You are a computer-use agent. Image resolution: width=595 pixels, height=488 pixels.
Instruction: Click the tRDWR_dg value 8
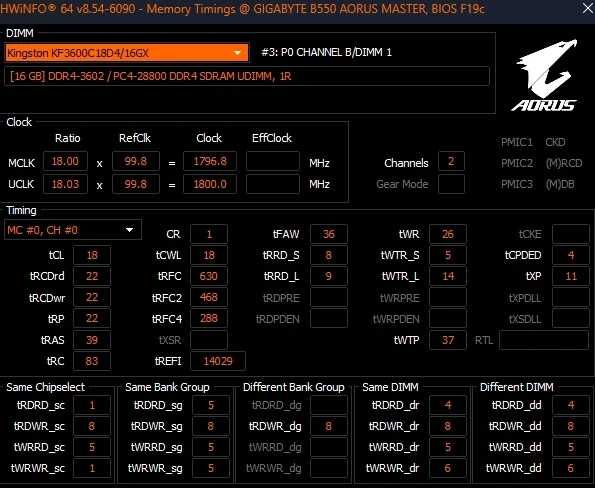(329, 426)
